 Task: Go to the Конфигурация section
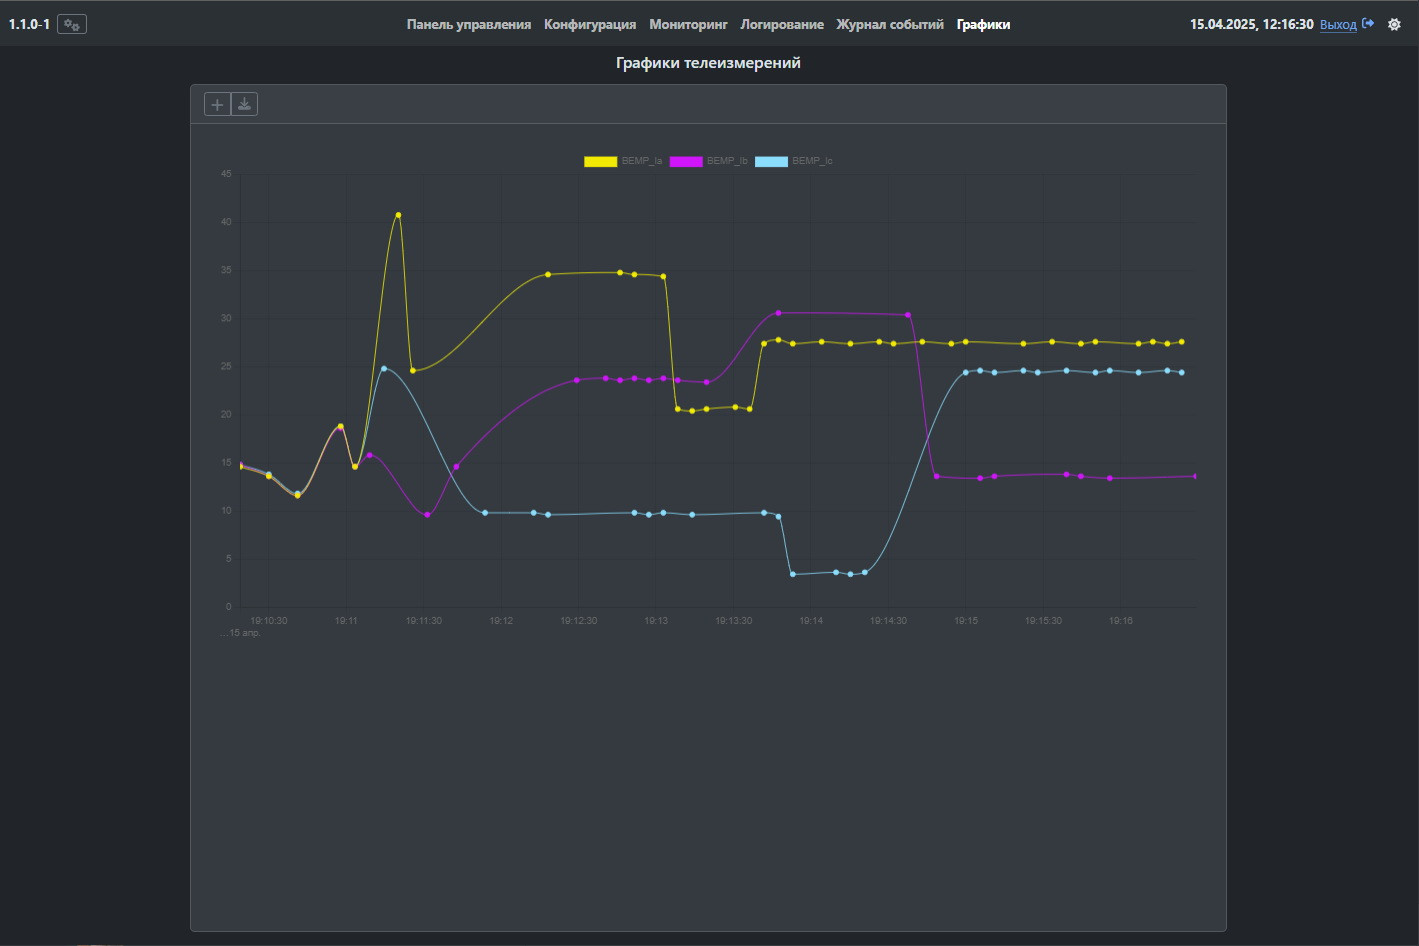(x=589, y=24)
